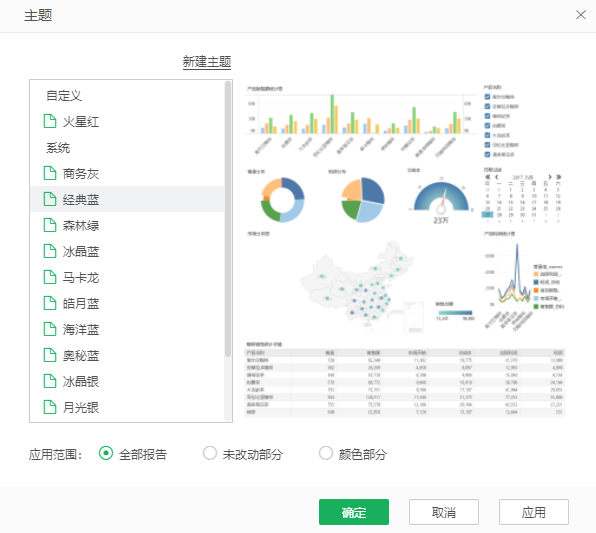596x533 pixels.
Task: Confirm with the green 确定 button
Action: (x=354, y=512)
